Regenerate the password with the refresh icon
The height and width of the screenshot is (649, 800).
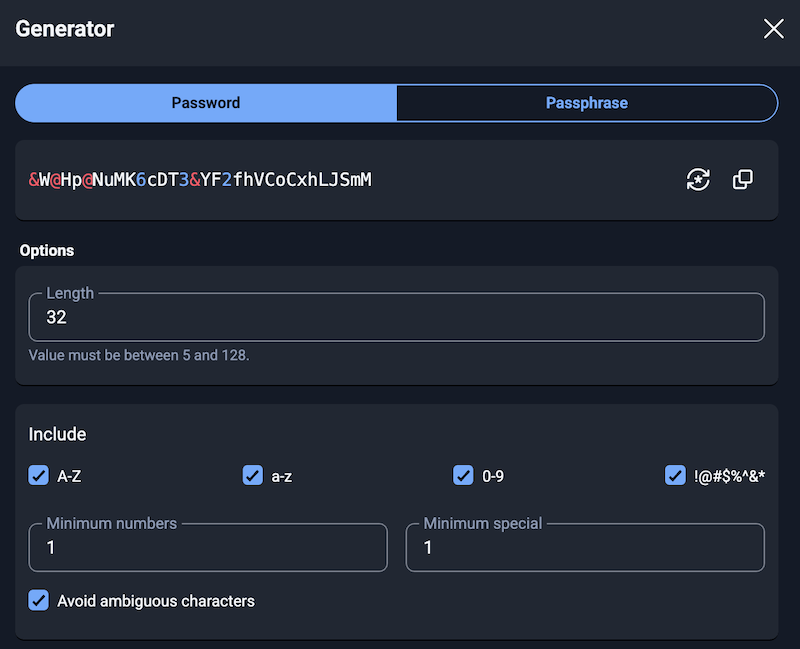pyautogui.click(x=698, y=180)
